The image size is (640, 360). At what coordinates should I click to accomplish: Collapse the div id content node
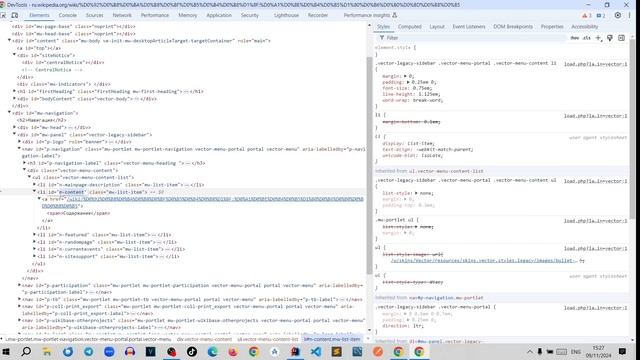point(9,40)
